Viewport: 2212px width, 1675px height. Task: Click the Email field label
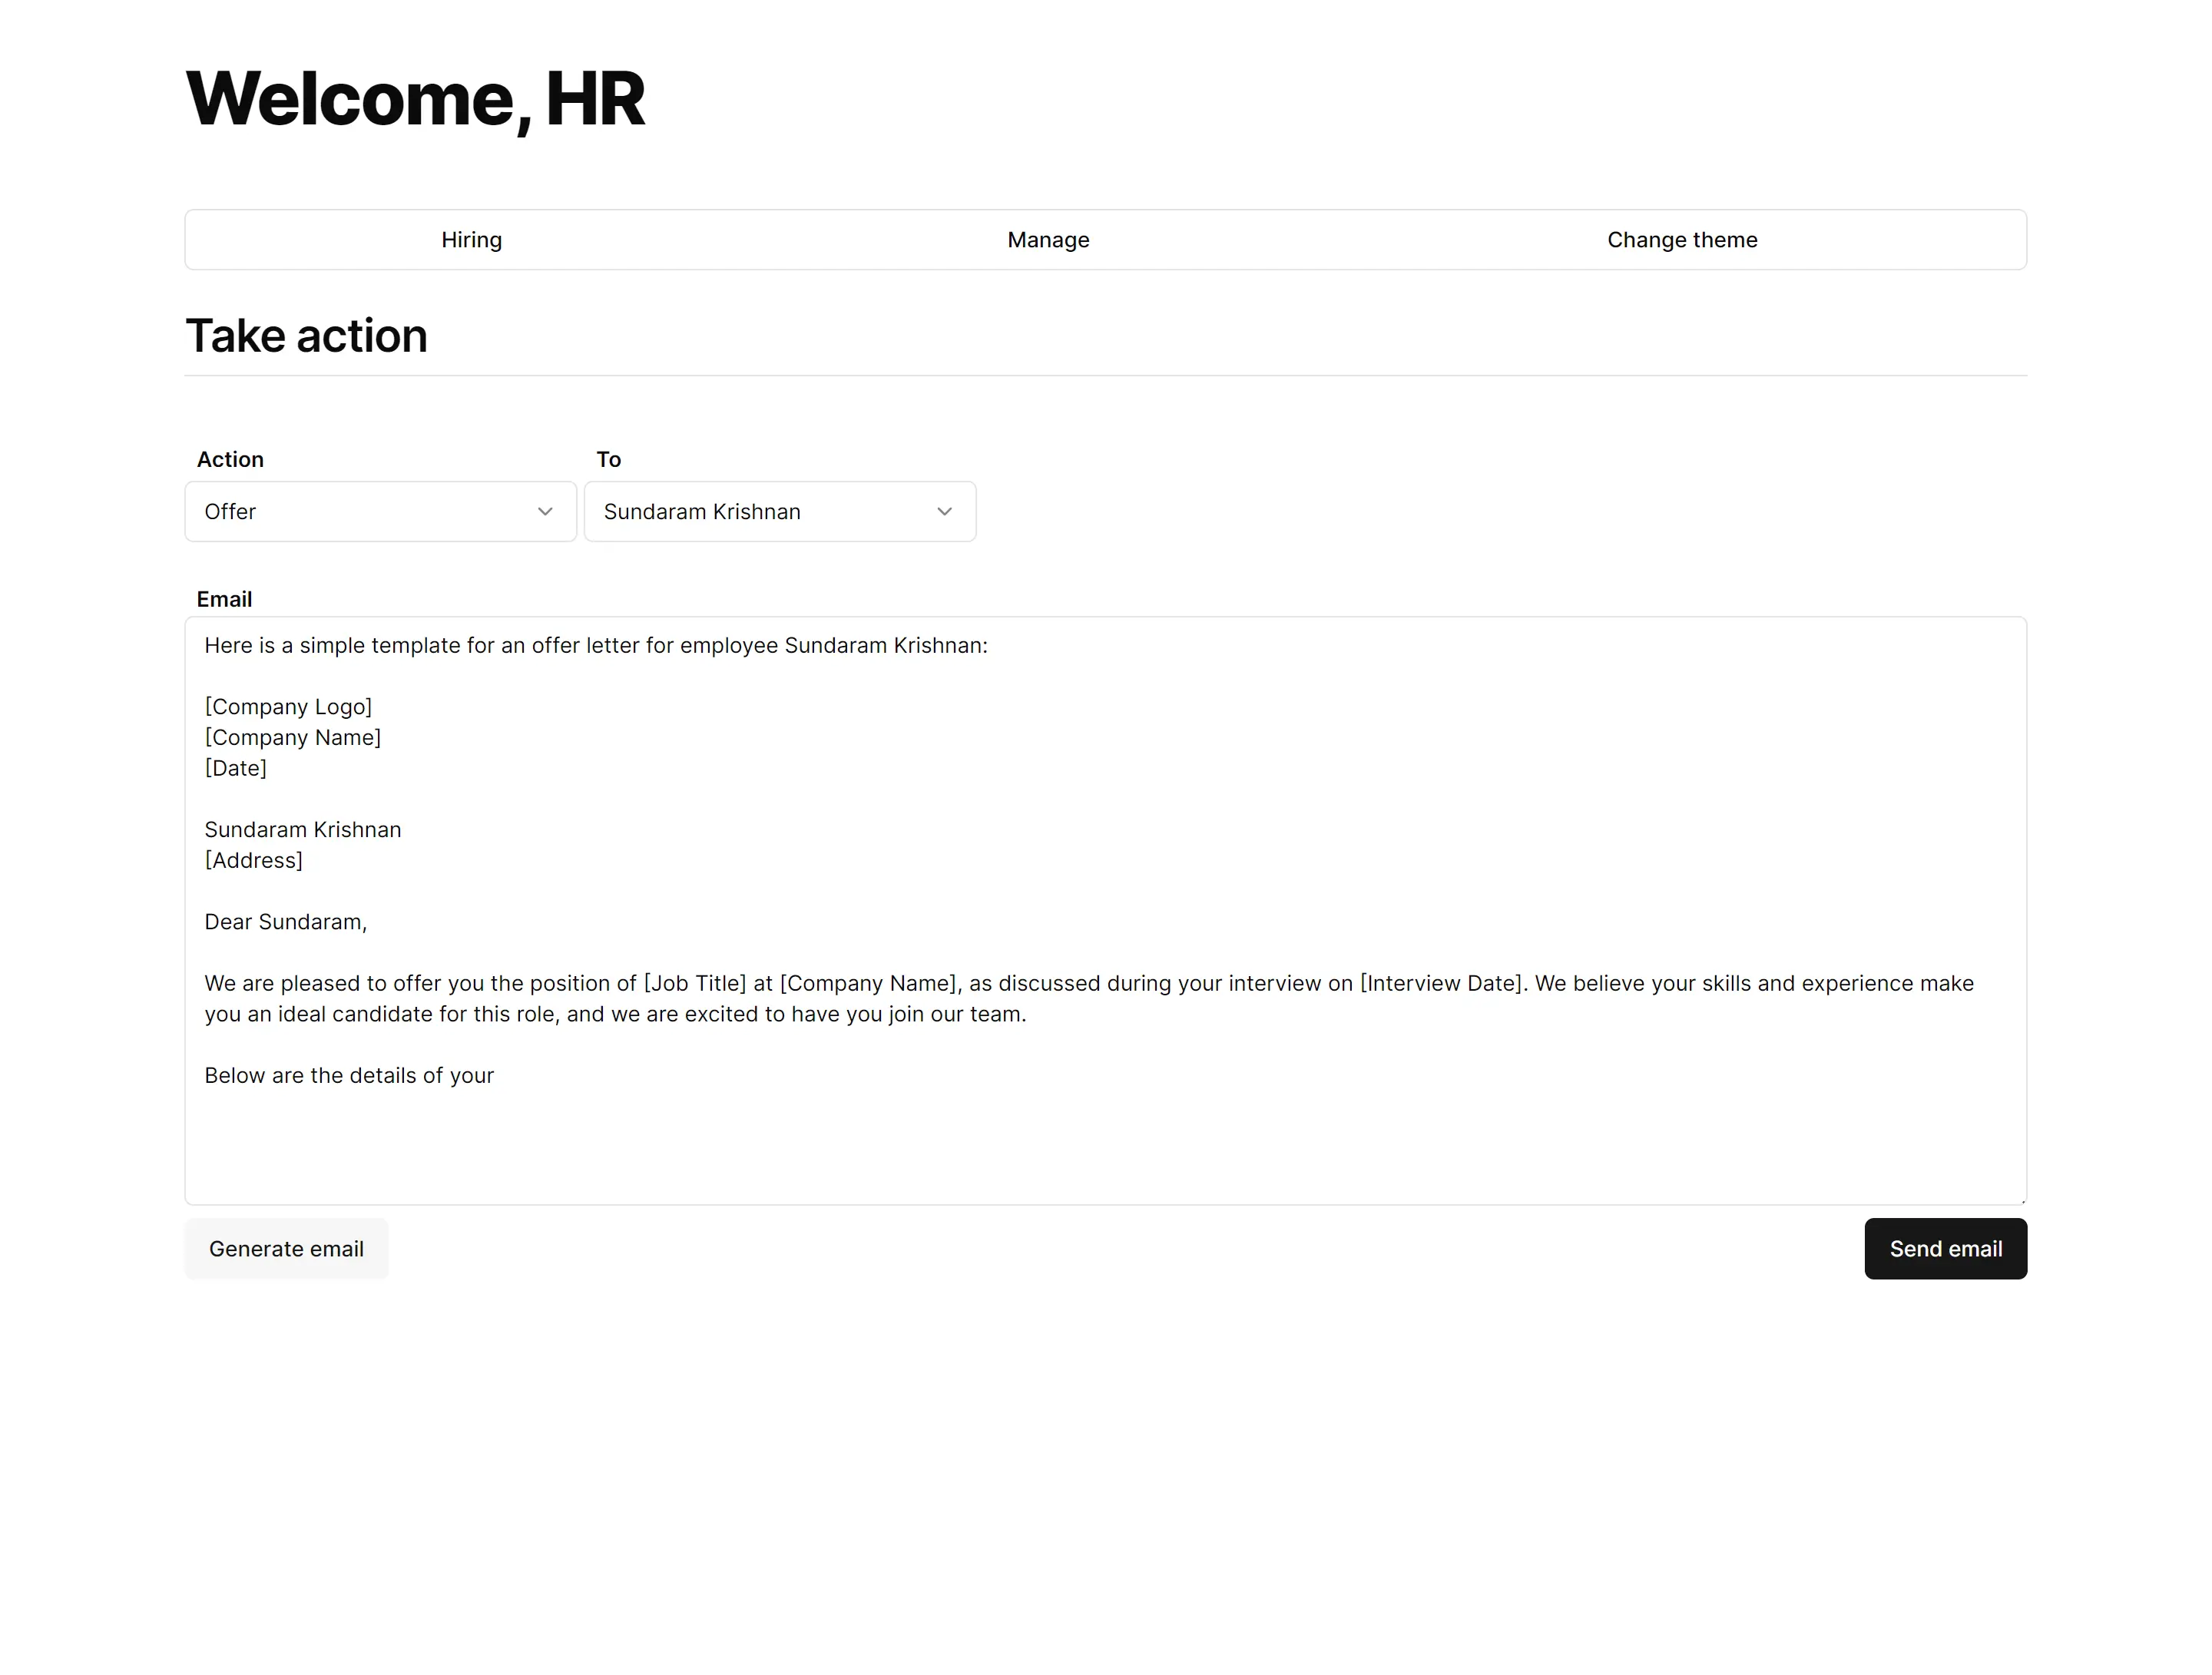click(224, 599)
